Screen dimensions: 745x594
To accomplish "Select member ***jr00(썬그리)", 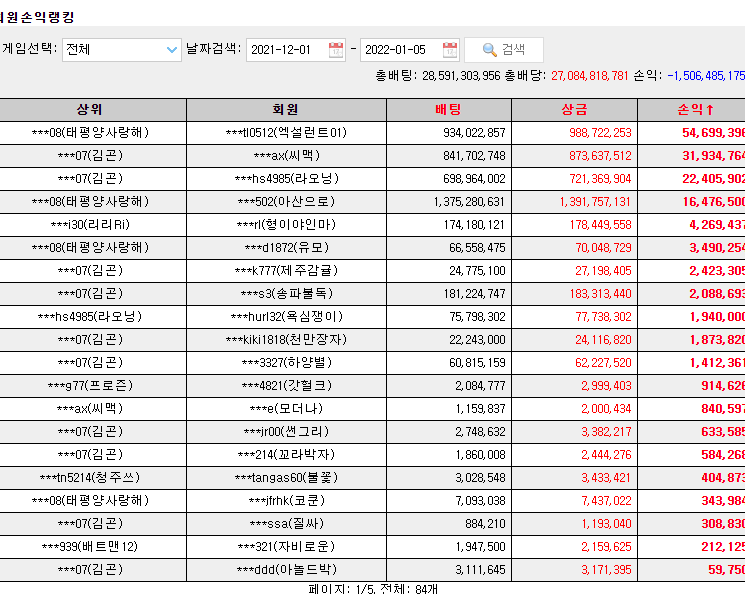I will point(286,431).
